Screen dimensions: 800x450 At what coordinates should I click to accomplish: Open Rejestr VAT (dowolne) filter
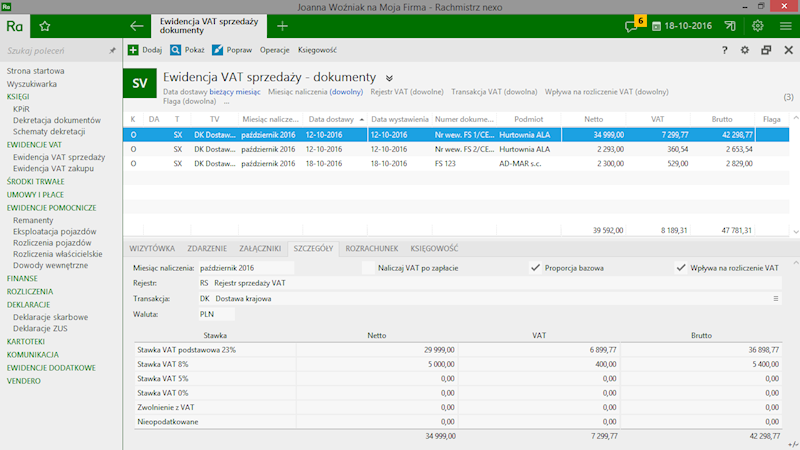click(x=407, y=92)
